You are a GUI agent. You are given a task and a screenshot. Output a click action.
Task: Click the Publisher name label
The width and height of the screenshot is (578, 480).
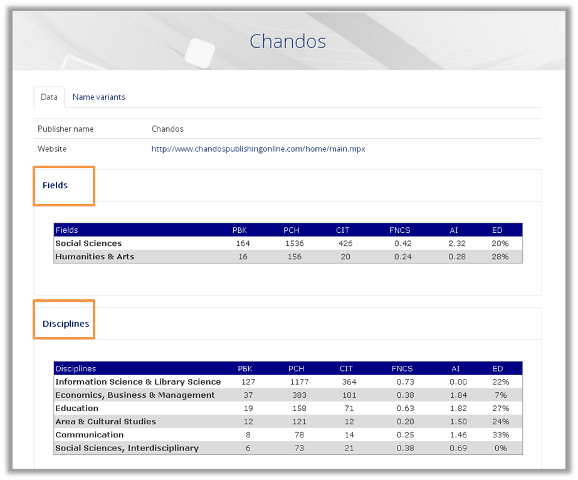(x=65, y=129)
